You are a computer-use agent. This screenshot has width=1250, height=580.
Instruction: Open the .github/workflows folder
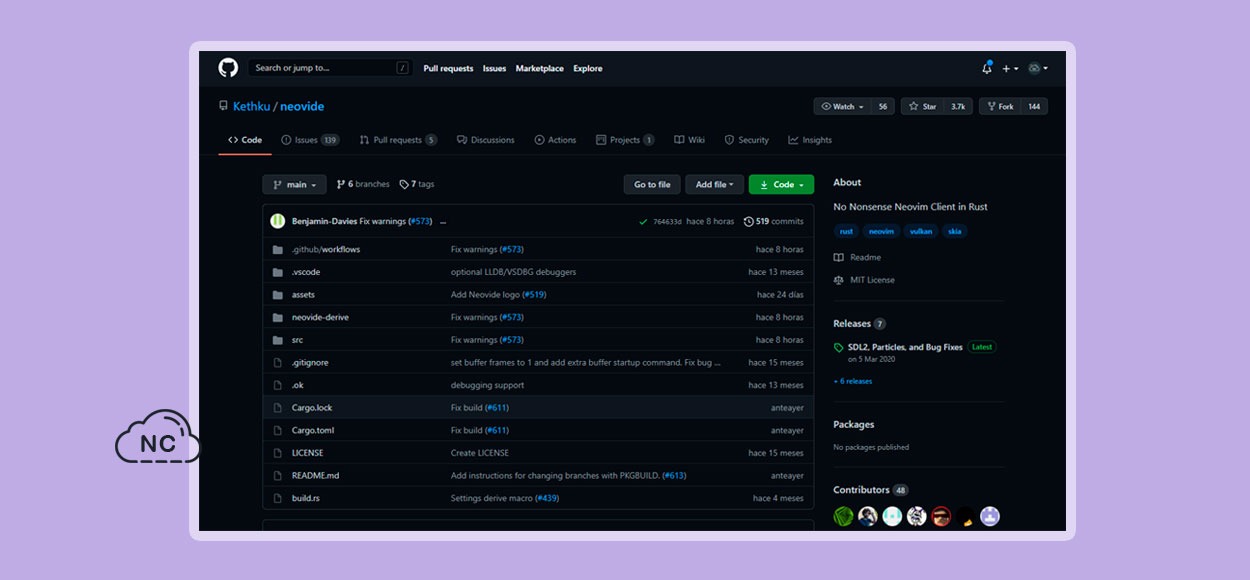coord(326,249)
